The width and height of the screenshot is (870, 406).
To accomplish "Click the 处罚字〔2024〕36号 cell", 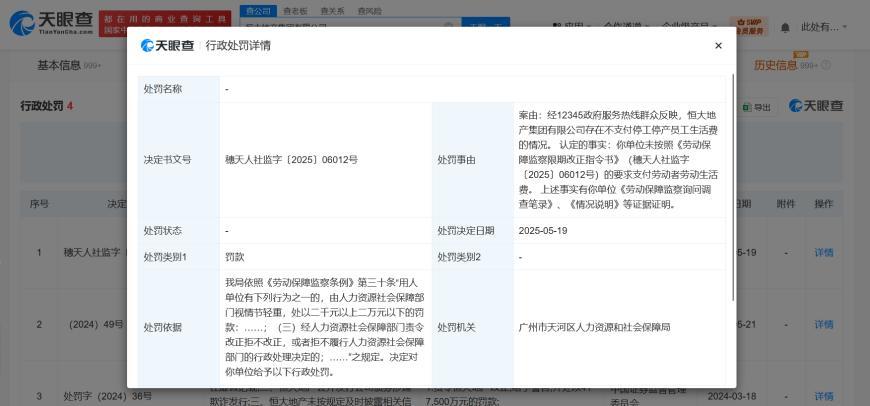I will coord(108,397).
